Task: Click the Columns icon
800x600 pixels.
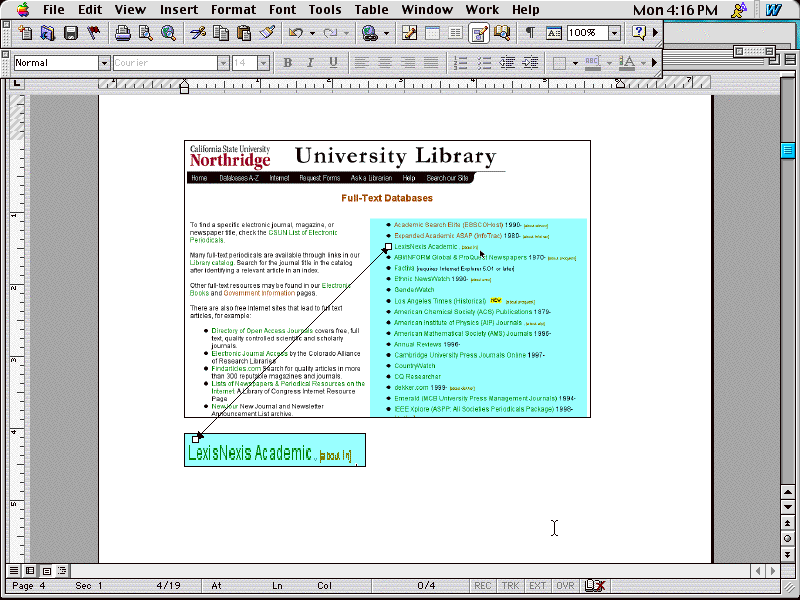Action: pos(455,33)
